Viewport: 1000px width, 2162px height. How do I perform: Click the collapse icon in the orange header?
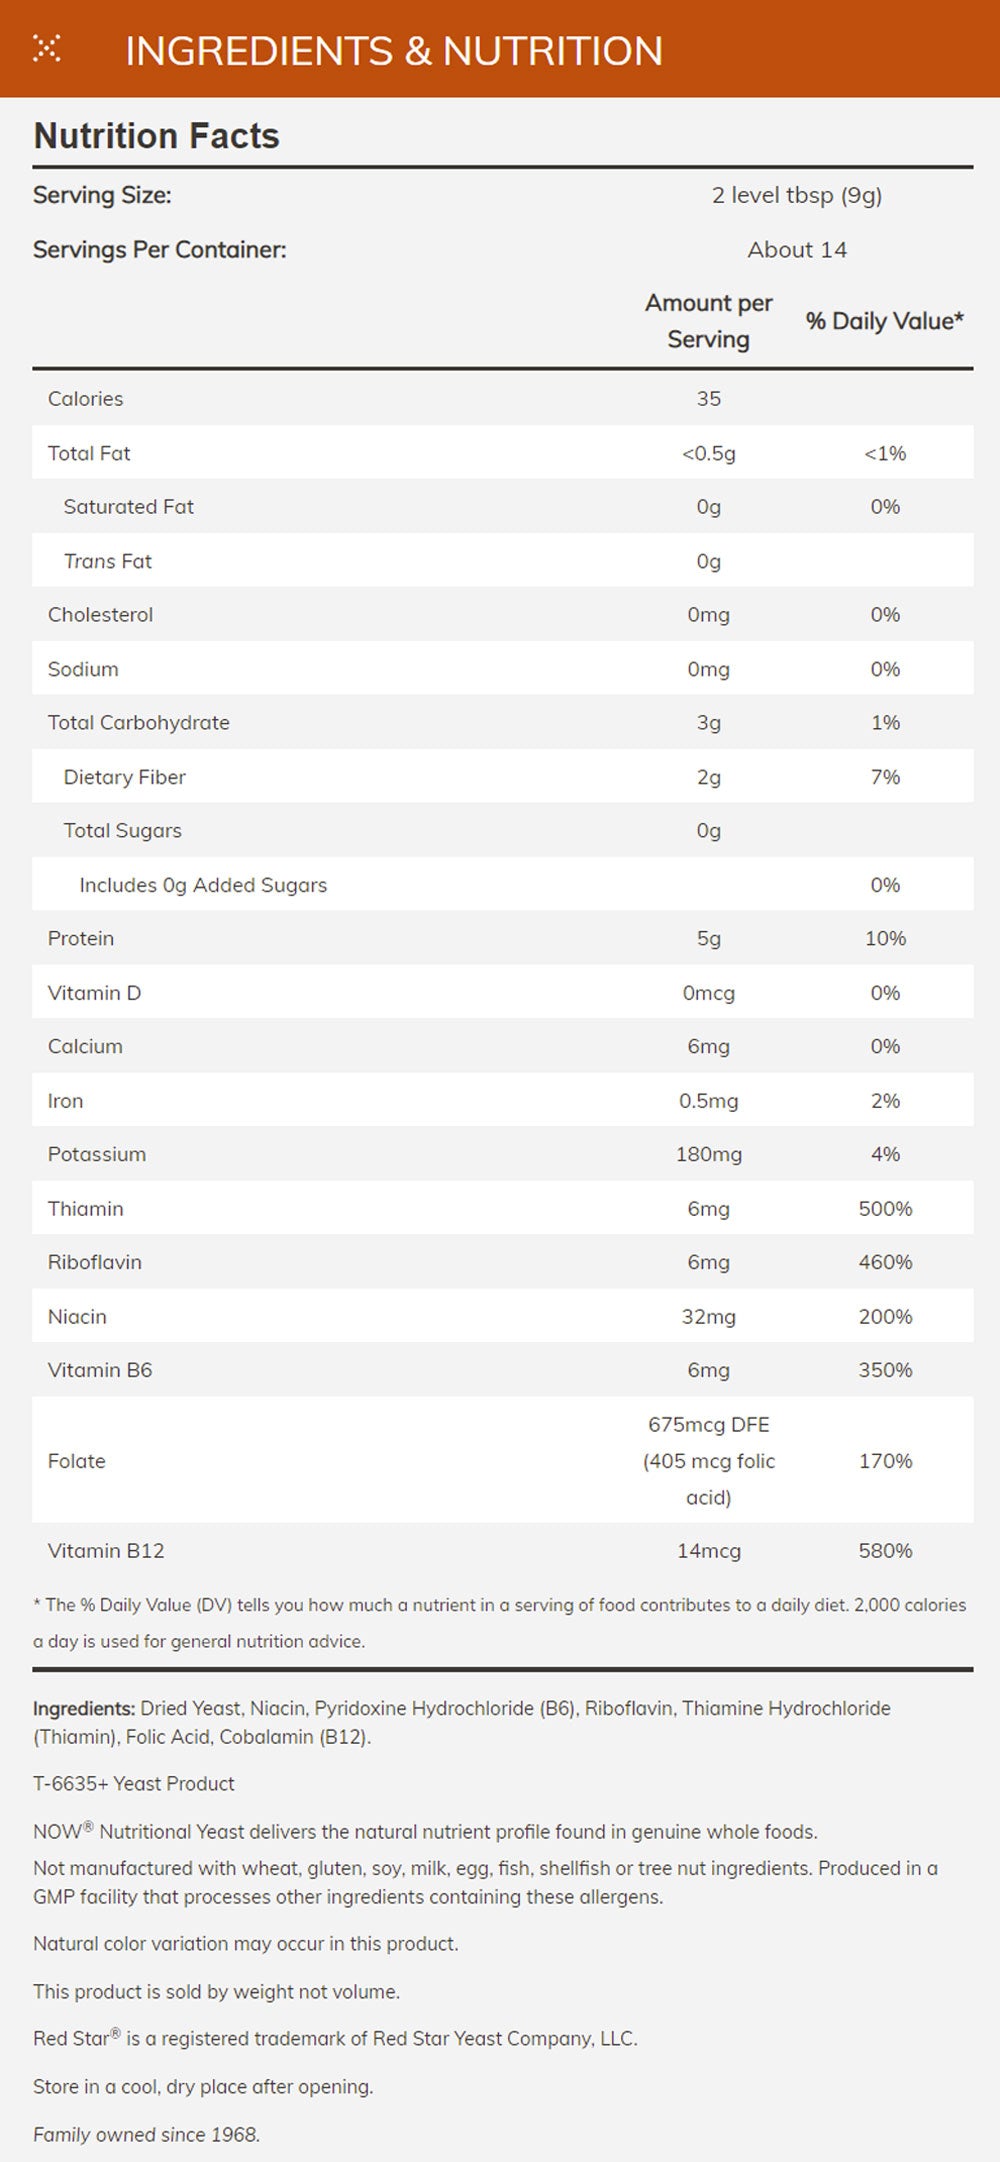click(x=47, y=48)
